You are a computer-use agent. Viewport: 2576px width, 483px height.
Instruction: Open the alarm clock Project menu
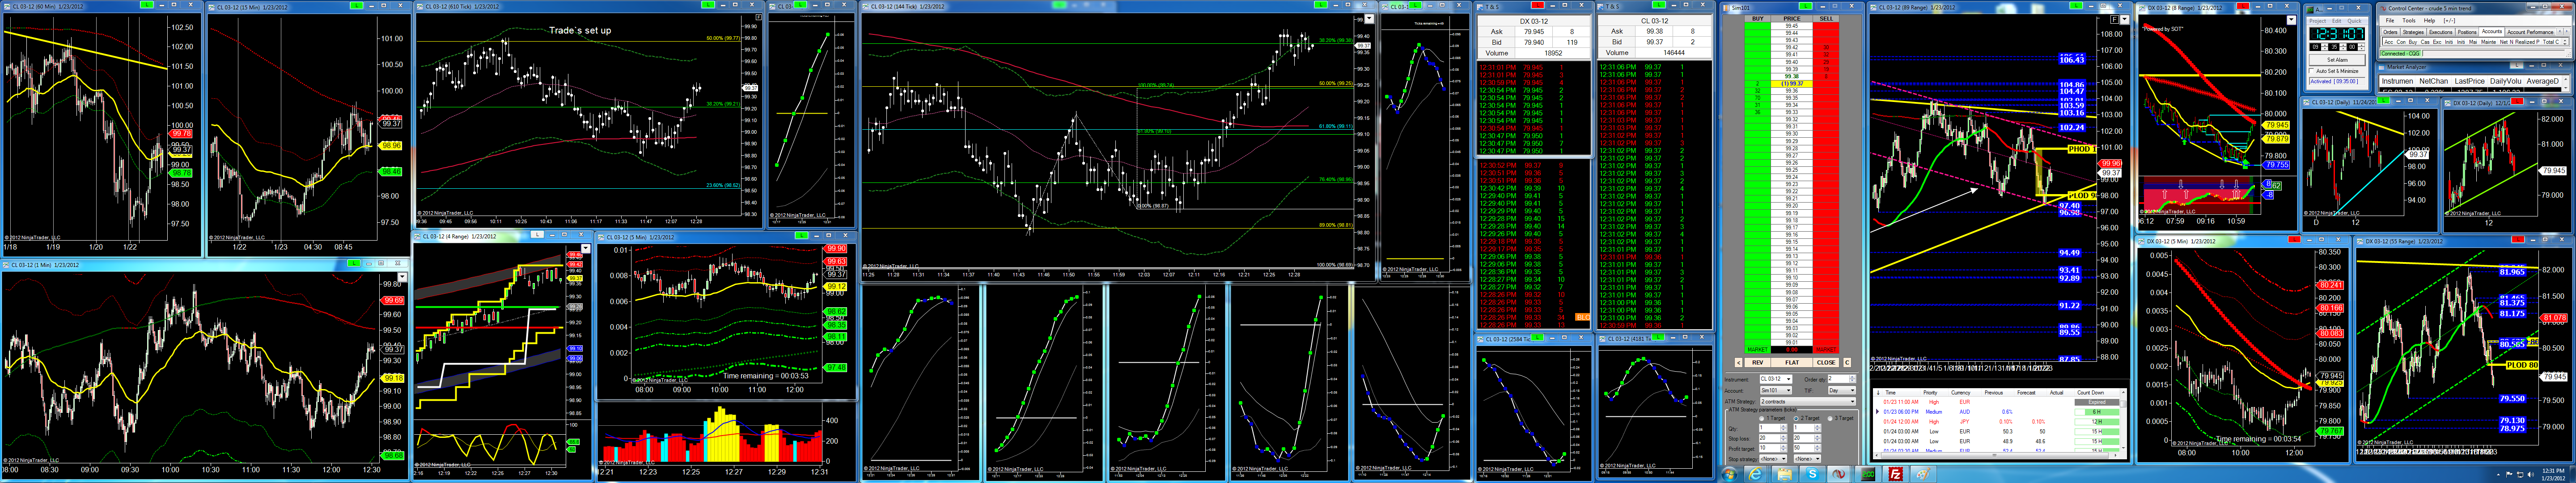pyautogui.click(x=2317, y=20)
